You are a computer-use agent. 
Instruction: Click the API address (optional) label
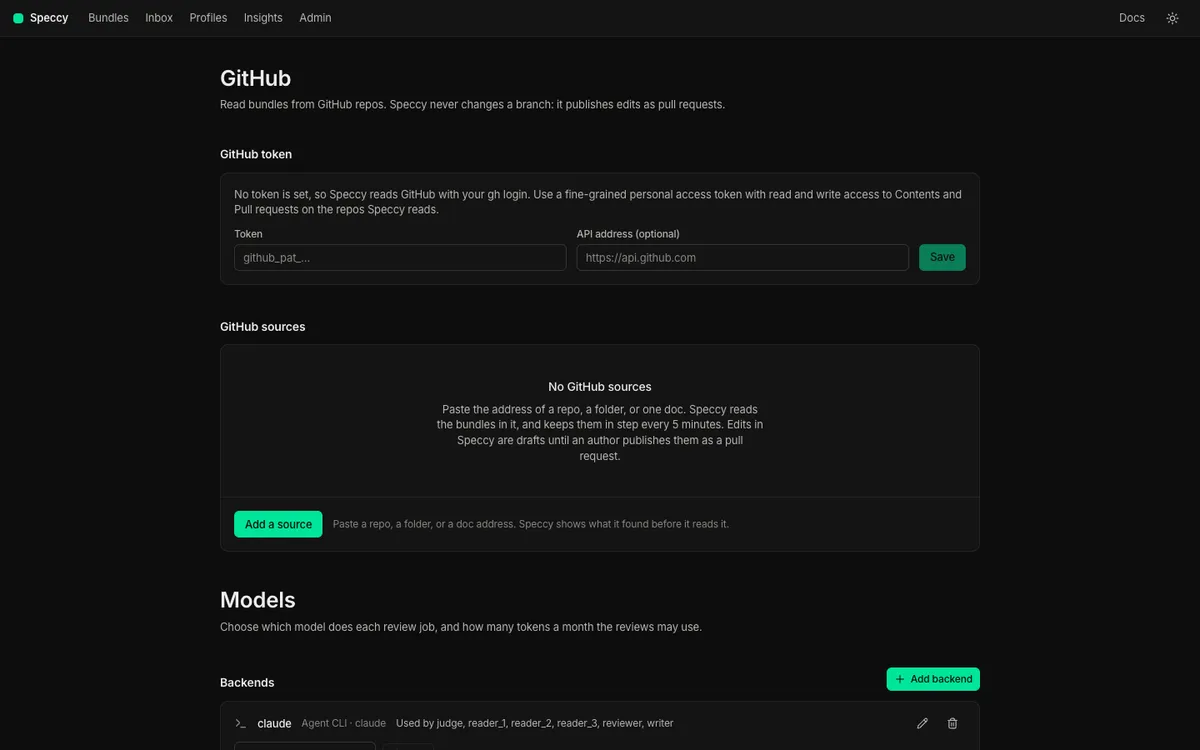[628, 234]
